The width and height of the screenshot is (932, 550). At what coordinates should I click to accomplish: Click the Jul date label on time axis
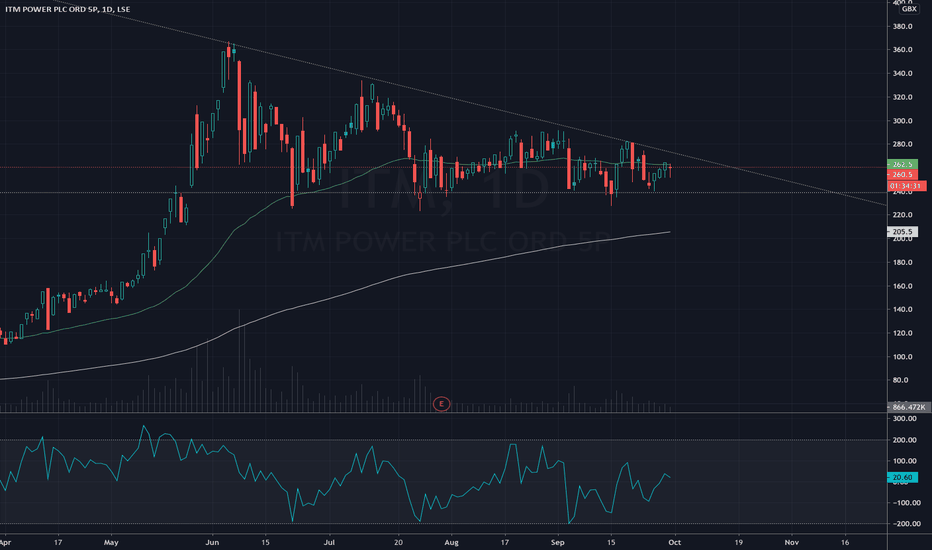click(330, 542)
